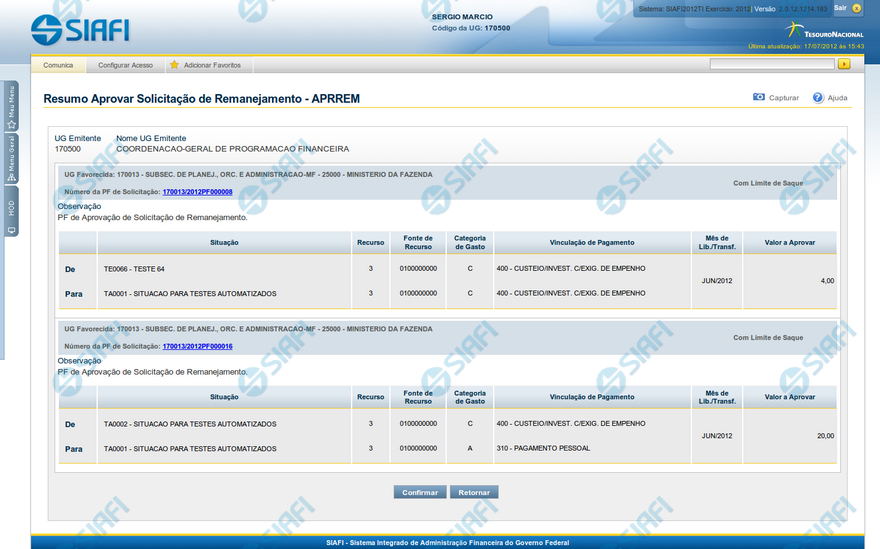Click the Sair logout text
880x549 pixels.
[840, 8]
